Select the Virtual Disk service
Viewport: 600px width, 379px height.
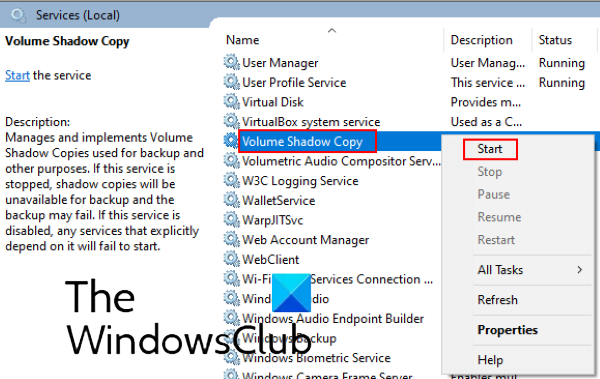click(x=273, y=102)
